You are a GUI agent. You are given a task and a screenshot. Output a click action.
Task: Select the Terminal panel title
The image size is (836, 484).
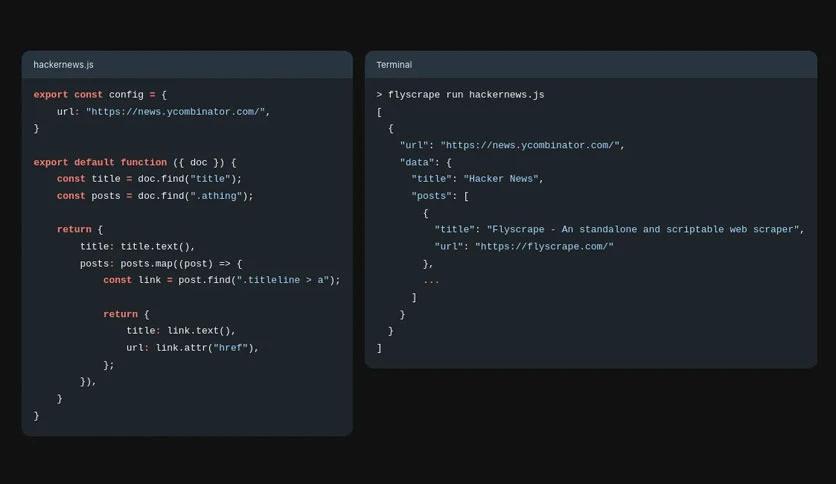point(394,64)
